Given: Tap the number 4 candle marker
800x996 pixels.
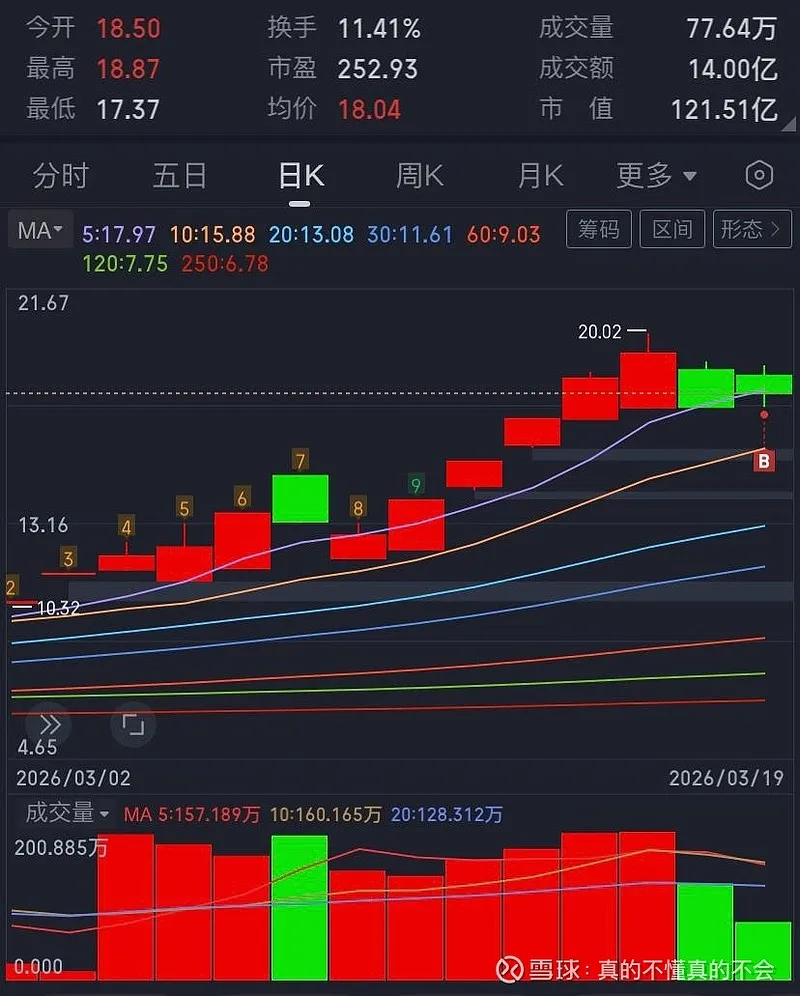Looking at the screenshot, I should click(x=126, y=526).
